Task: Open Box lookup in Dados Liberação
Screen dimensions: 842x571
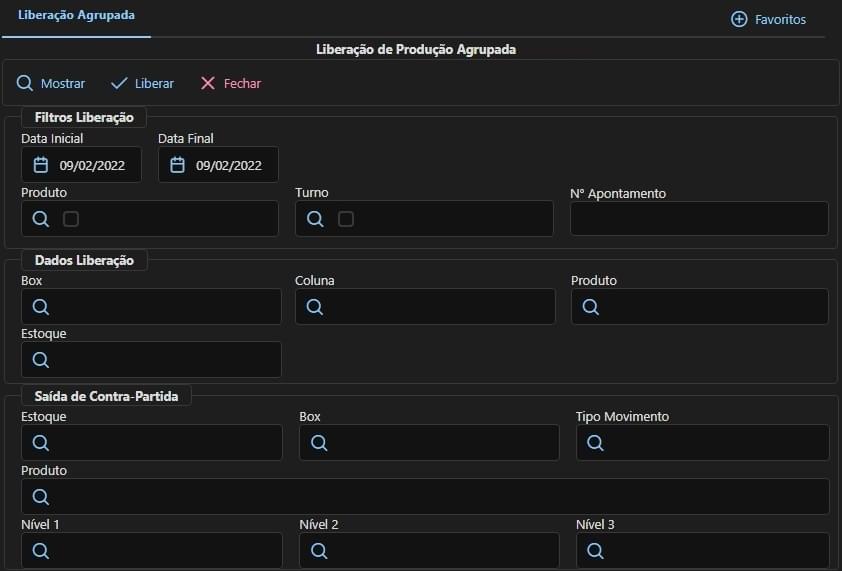Action: (x=41, y=307)
